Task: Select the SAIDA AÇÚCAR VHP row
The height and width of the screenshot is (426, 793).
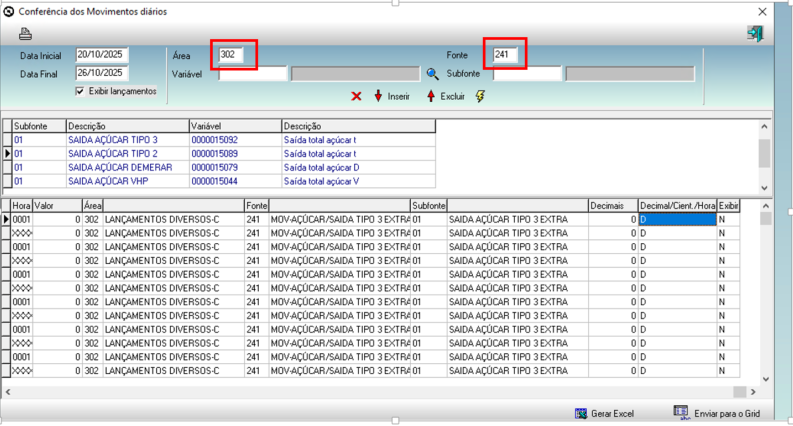Action: [x=219, y=181]
